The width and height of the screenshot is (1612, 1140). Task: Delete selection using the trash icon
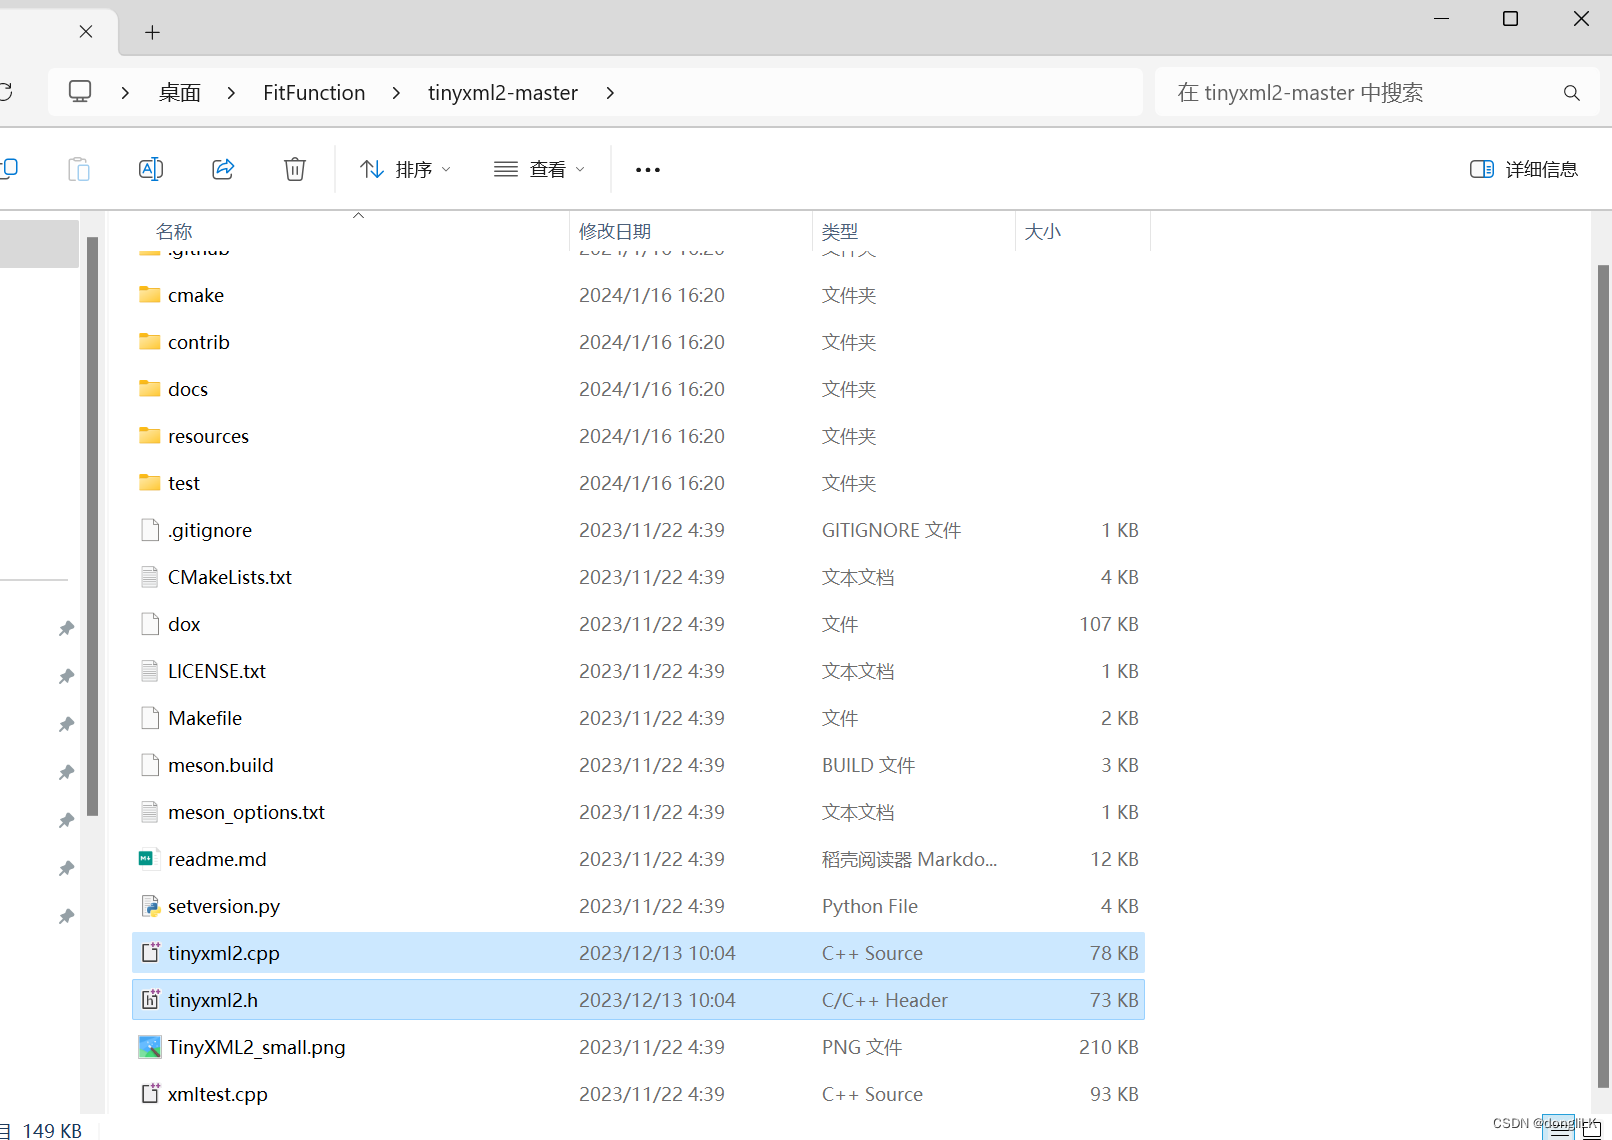pyautogui.click(x=294, y=169)
